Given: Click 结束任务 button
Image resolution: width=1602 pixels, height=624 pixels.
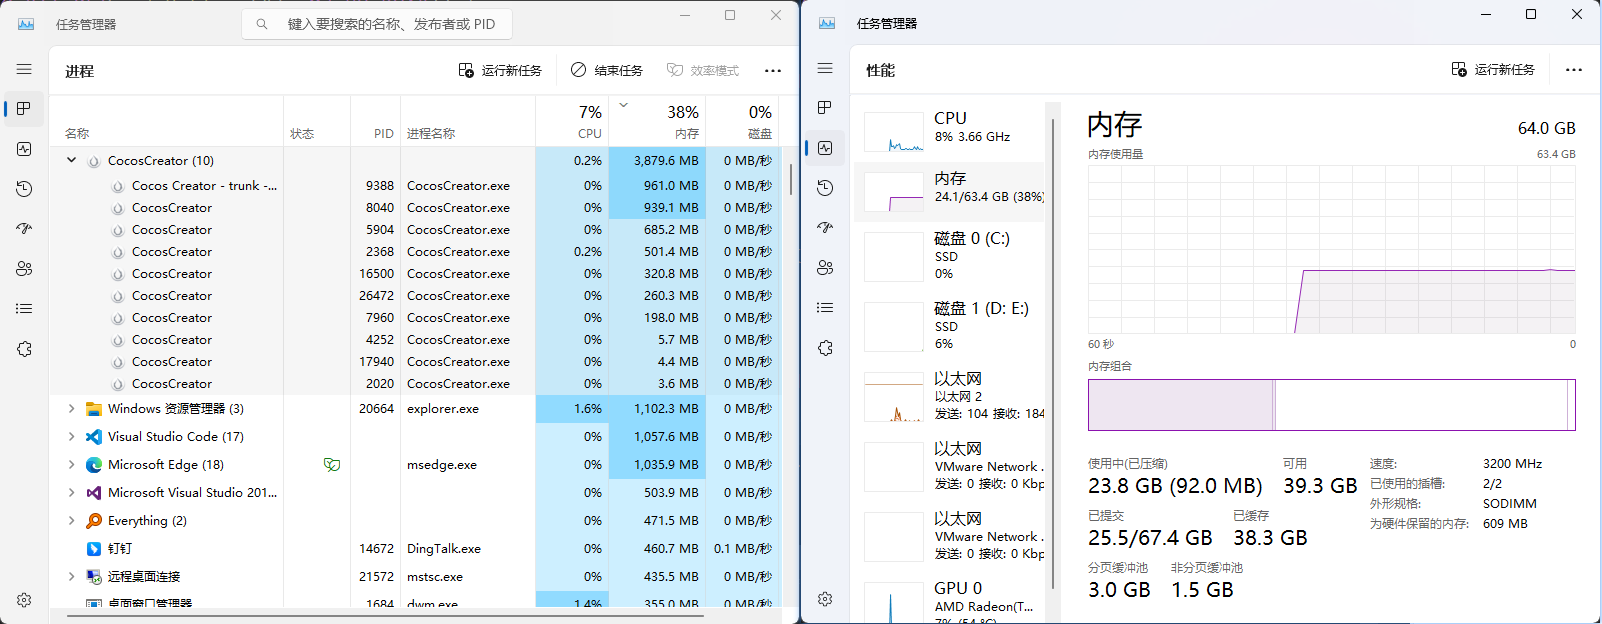Looking at the screenshot, I should (x=607, y=70).
